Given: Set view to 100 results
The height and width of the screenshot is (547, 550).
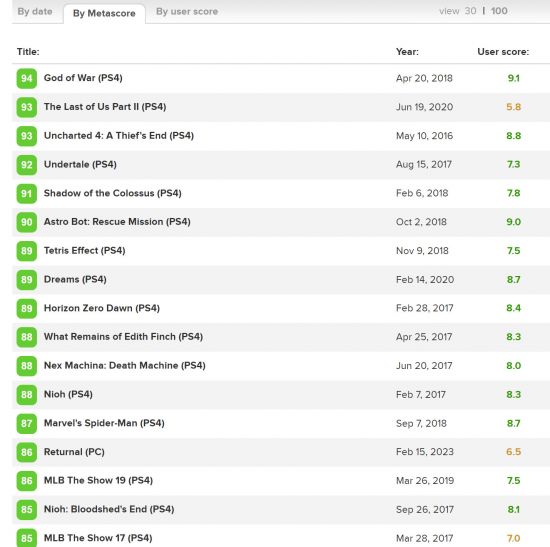Looking at the screenshot, I should click(x=499, y=11).
